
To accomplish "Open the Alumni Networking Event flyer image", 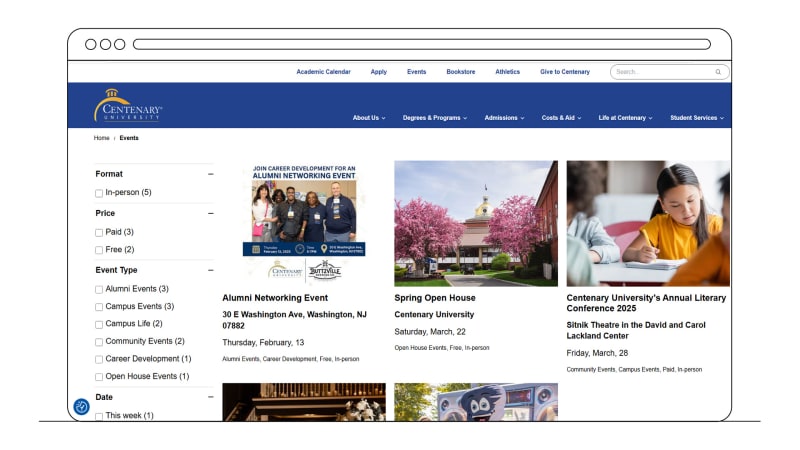I will [x=304, y=223].
